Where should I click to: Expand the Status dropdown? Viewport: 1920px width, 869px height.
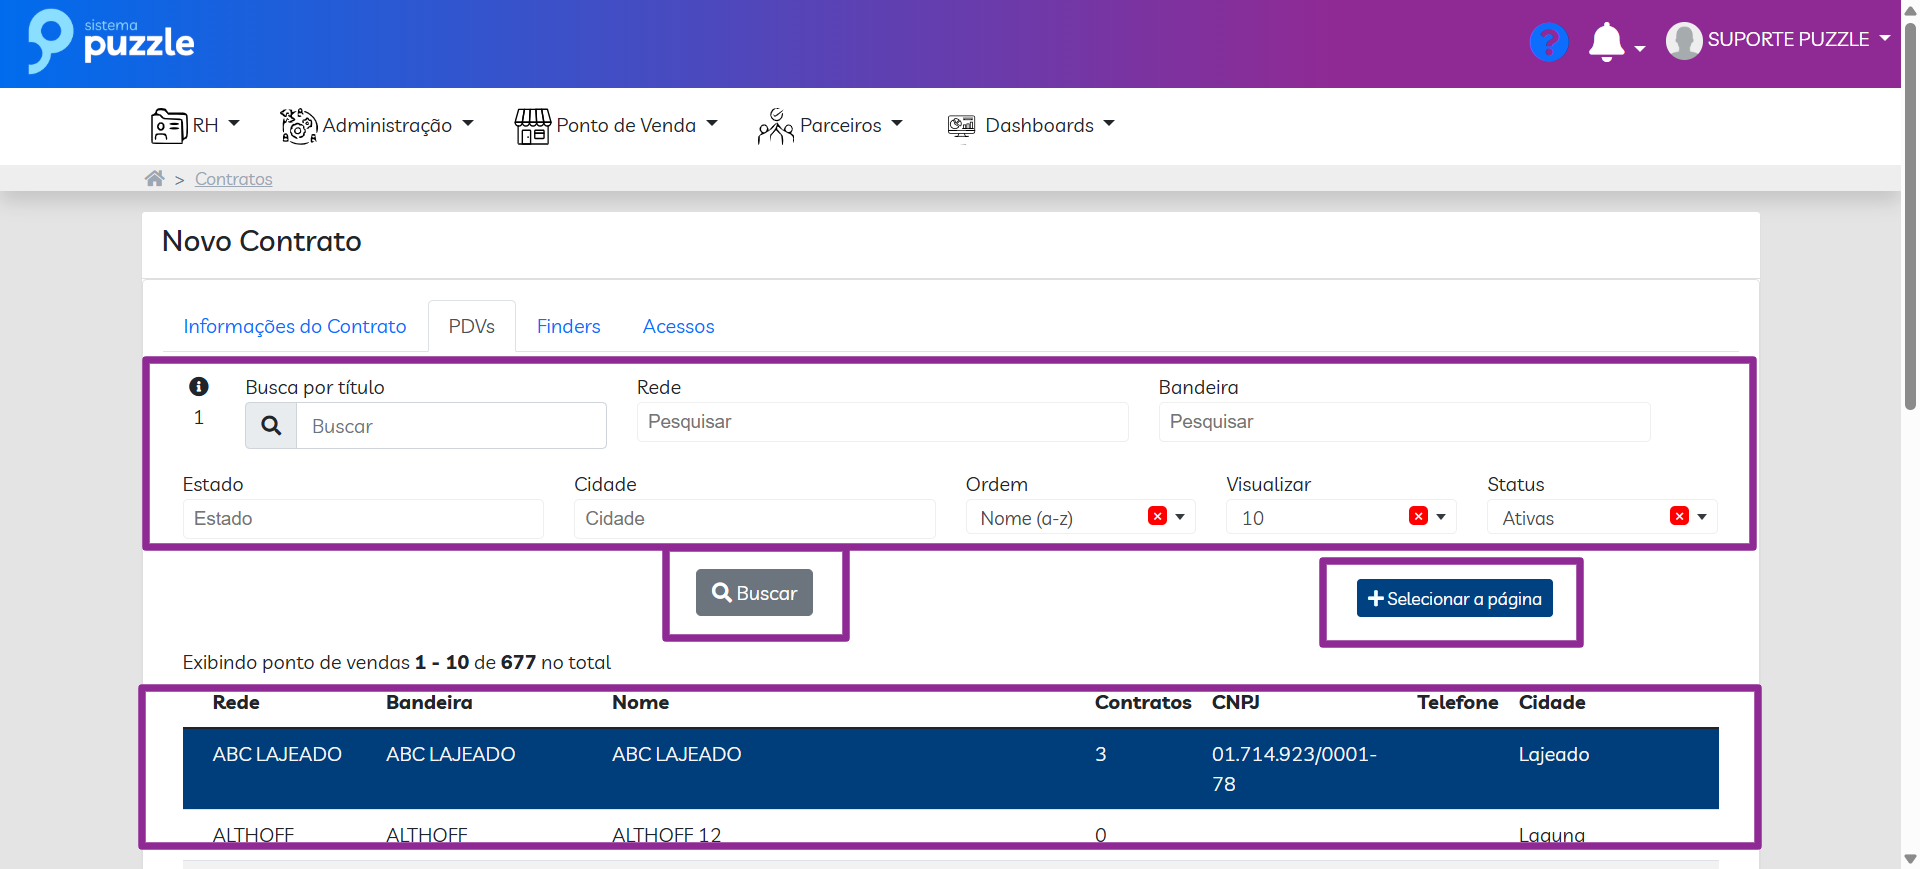(x=1702, y=517)
